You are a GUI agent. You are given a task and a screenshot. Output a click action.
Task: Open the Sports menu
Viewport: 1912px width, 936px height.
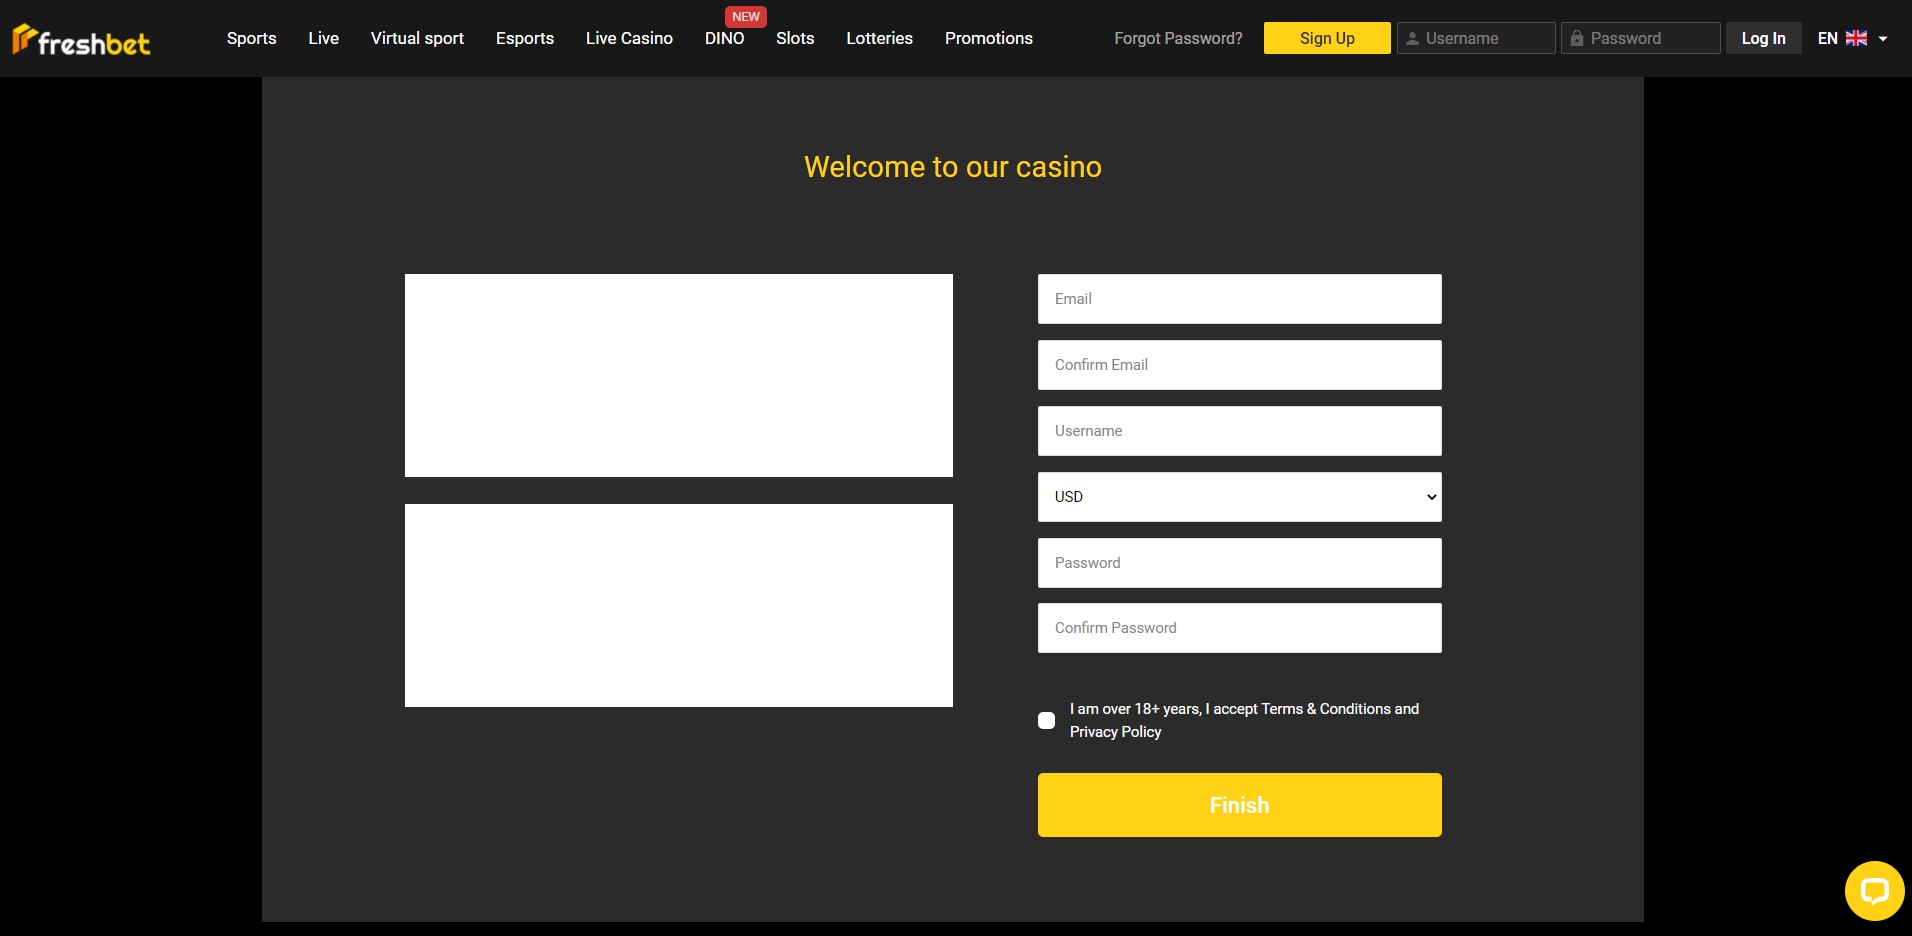coord(251,38)
